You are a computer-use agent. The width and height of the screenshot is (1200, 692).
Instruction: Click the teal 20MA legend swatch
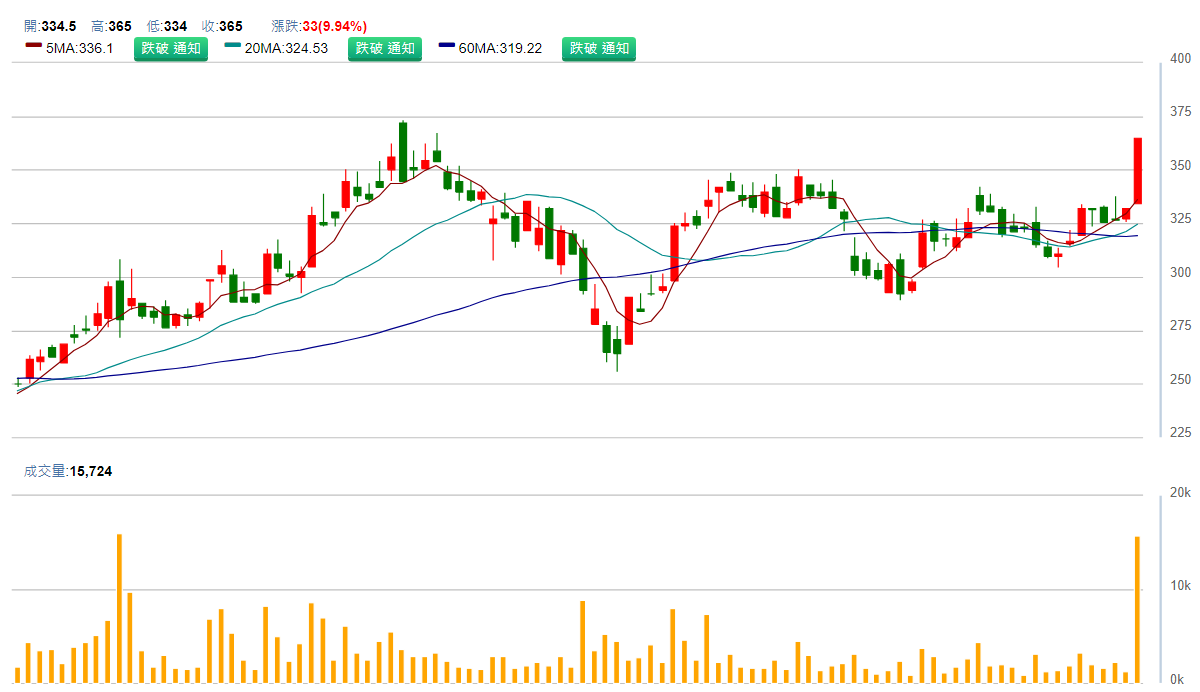pos(233,45)
